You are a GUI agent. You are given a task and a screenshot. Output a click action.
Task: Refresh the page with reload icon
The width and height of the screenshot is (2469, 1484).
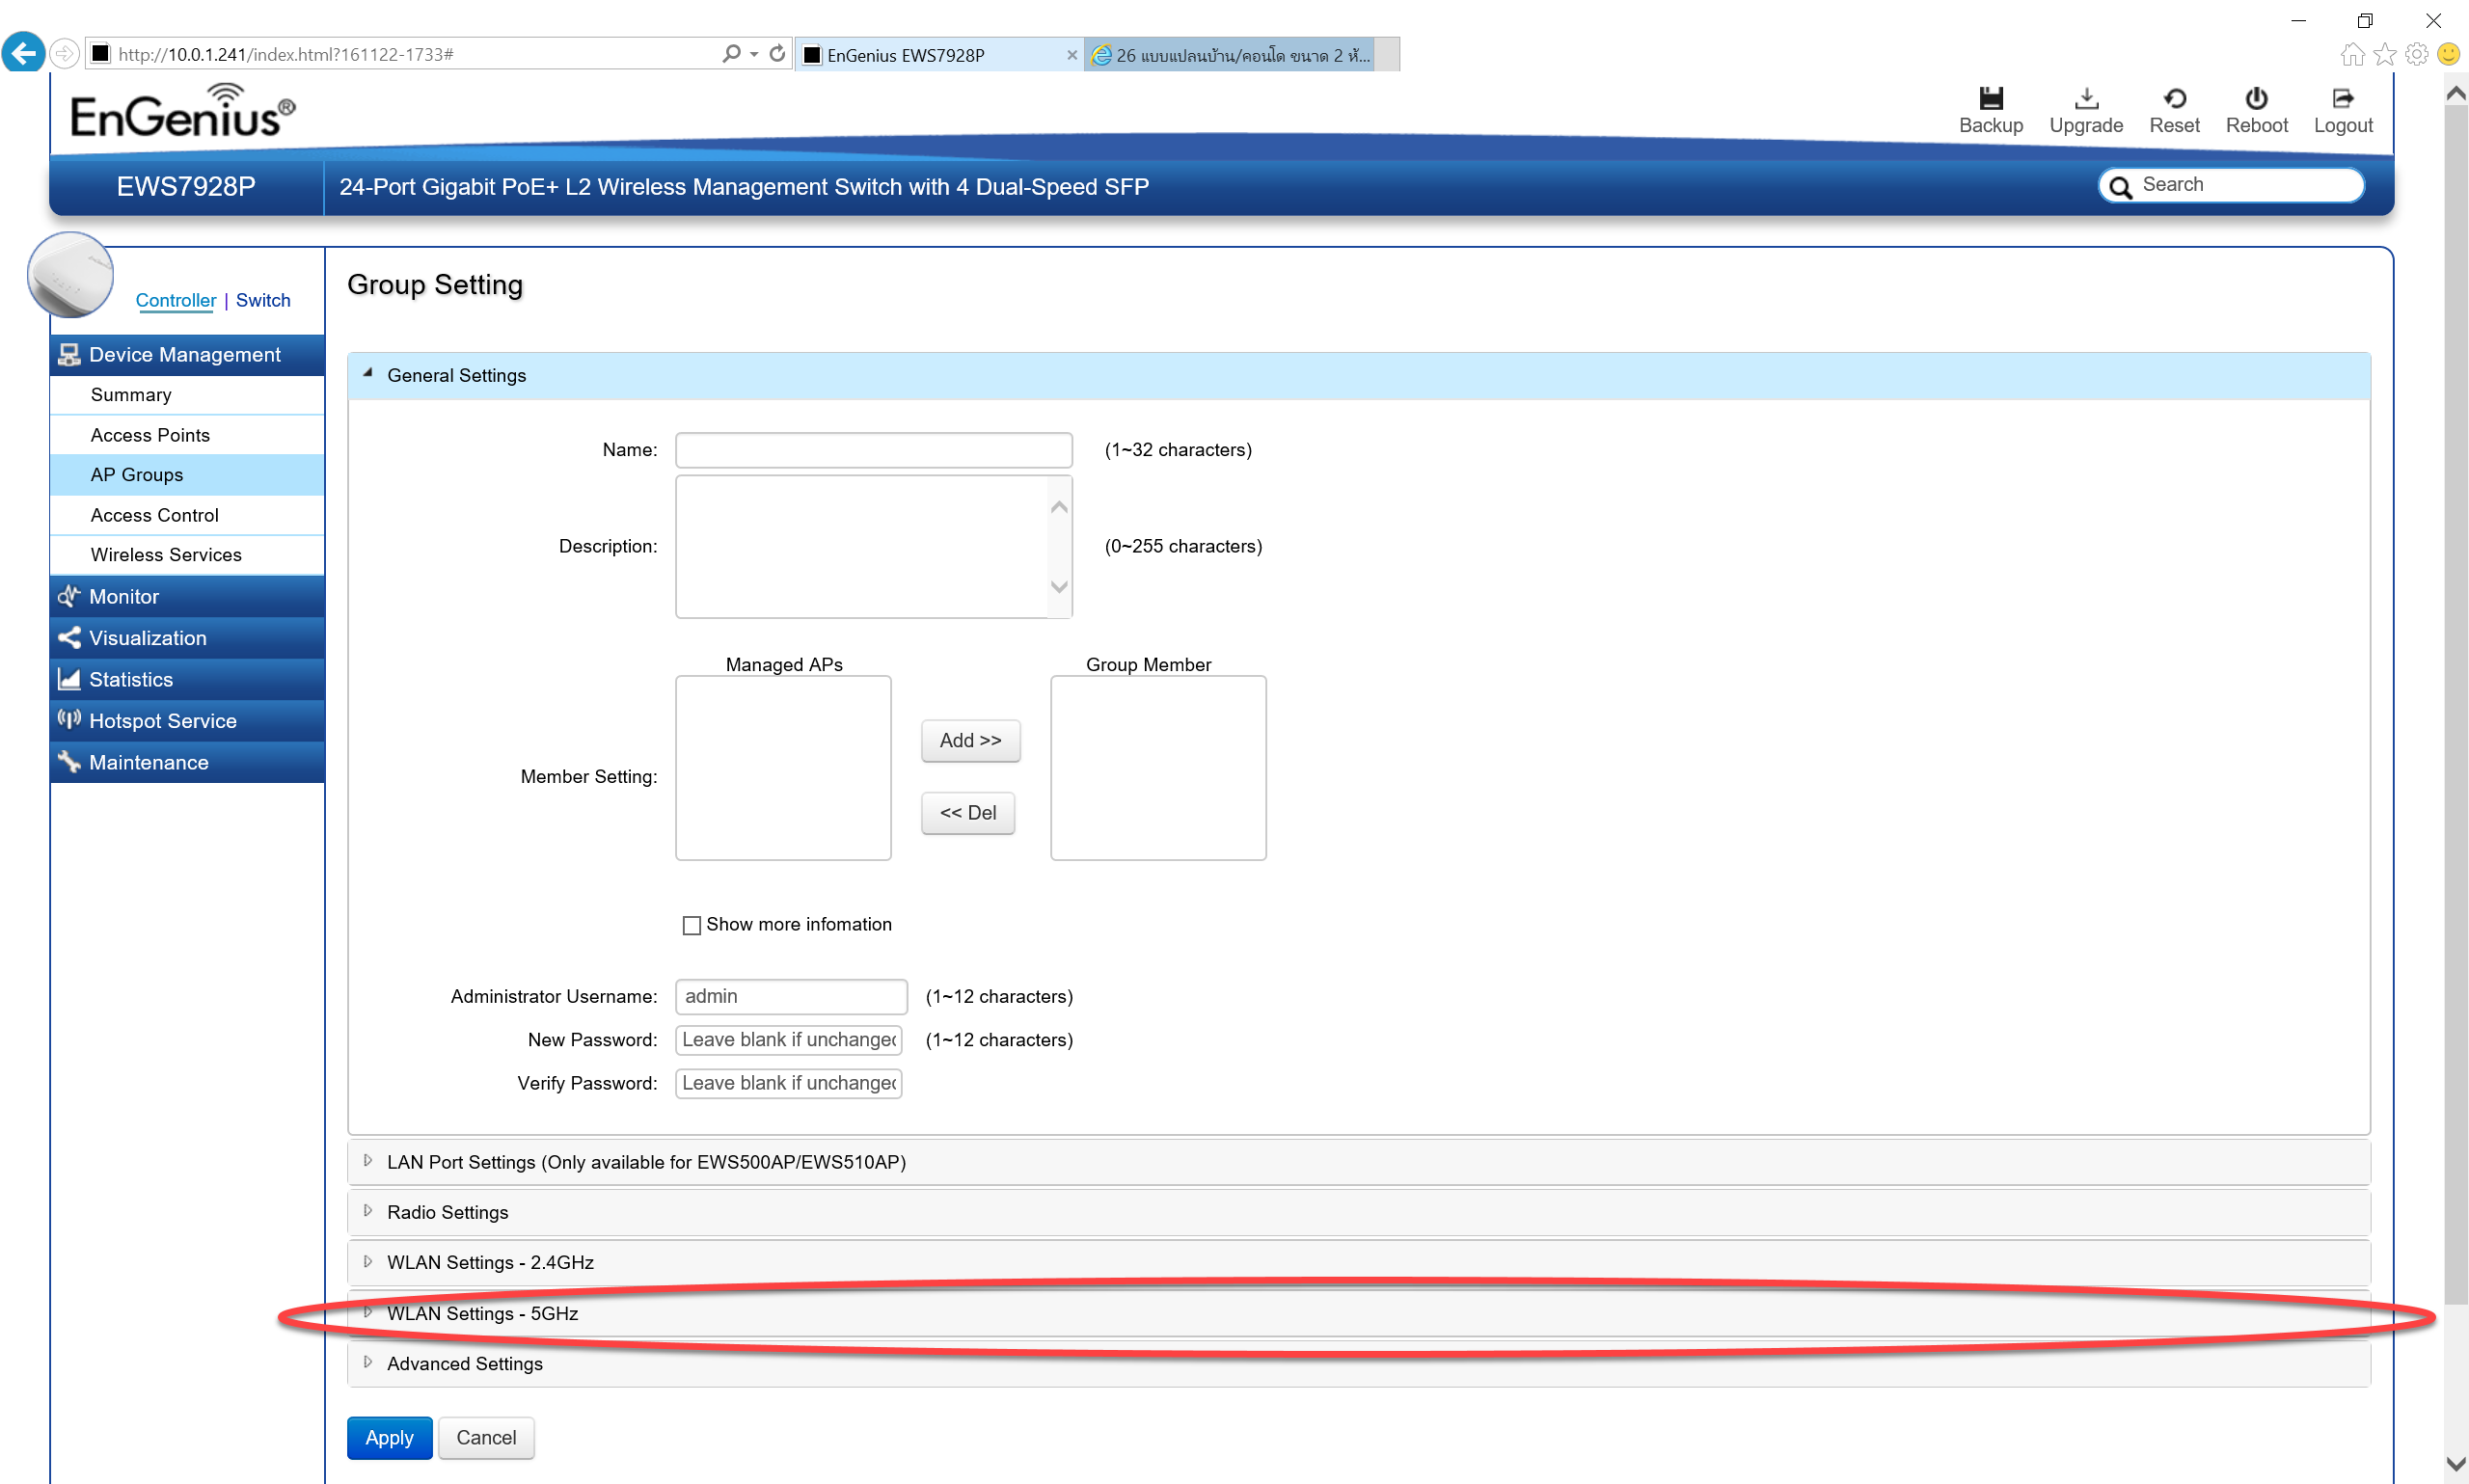777,53
